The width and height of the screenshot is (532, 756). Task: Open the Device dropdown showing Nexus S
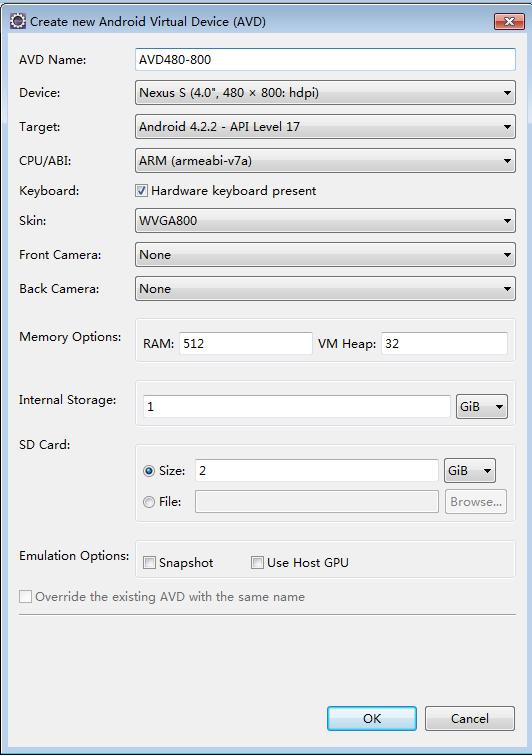click(325, 93)
